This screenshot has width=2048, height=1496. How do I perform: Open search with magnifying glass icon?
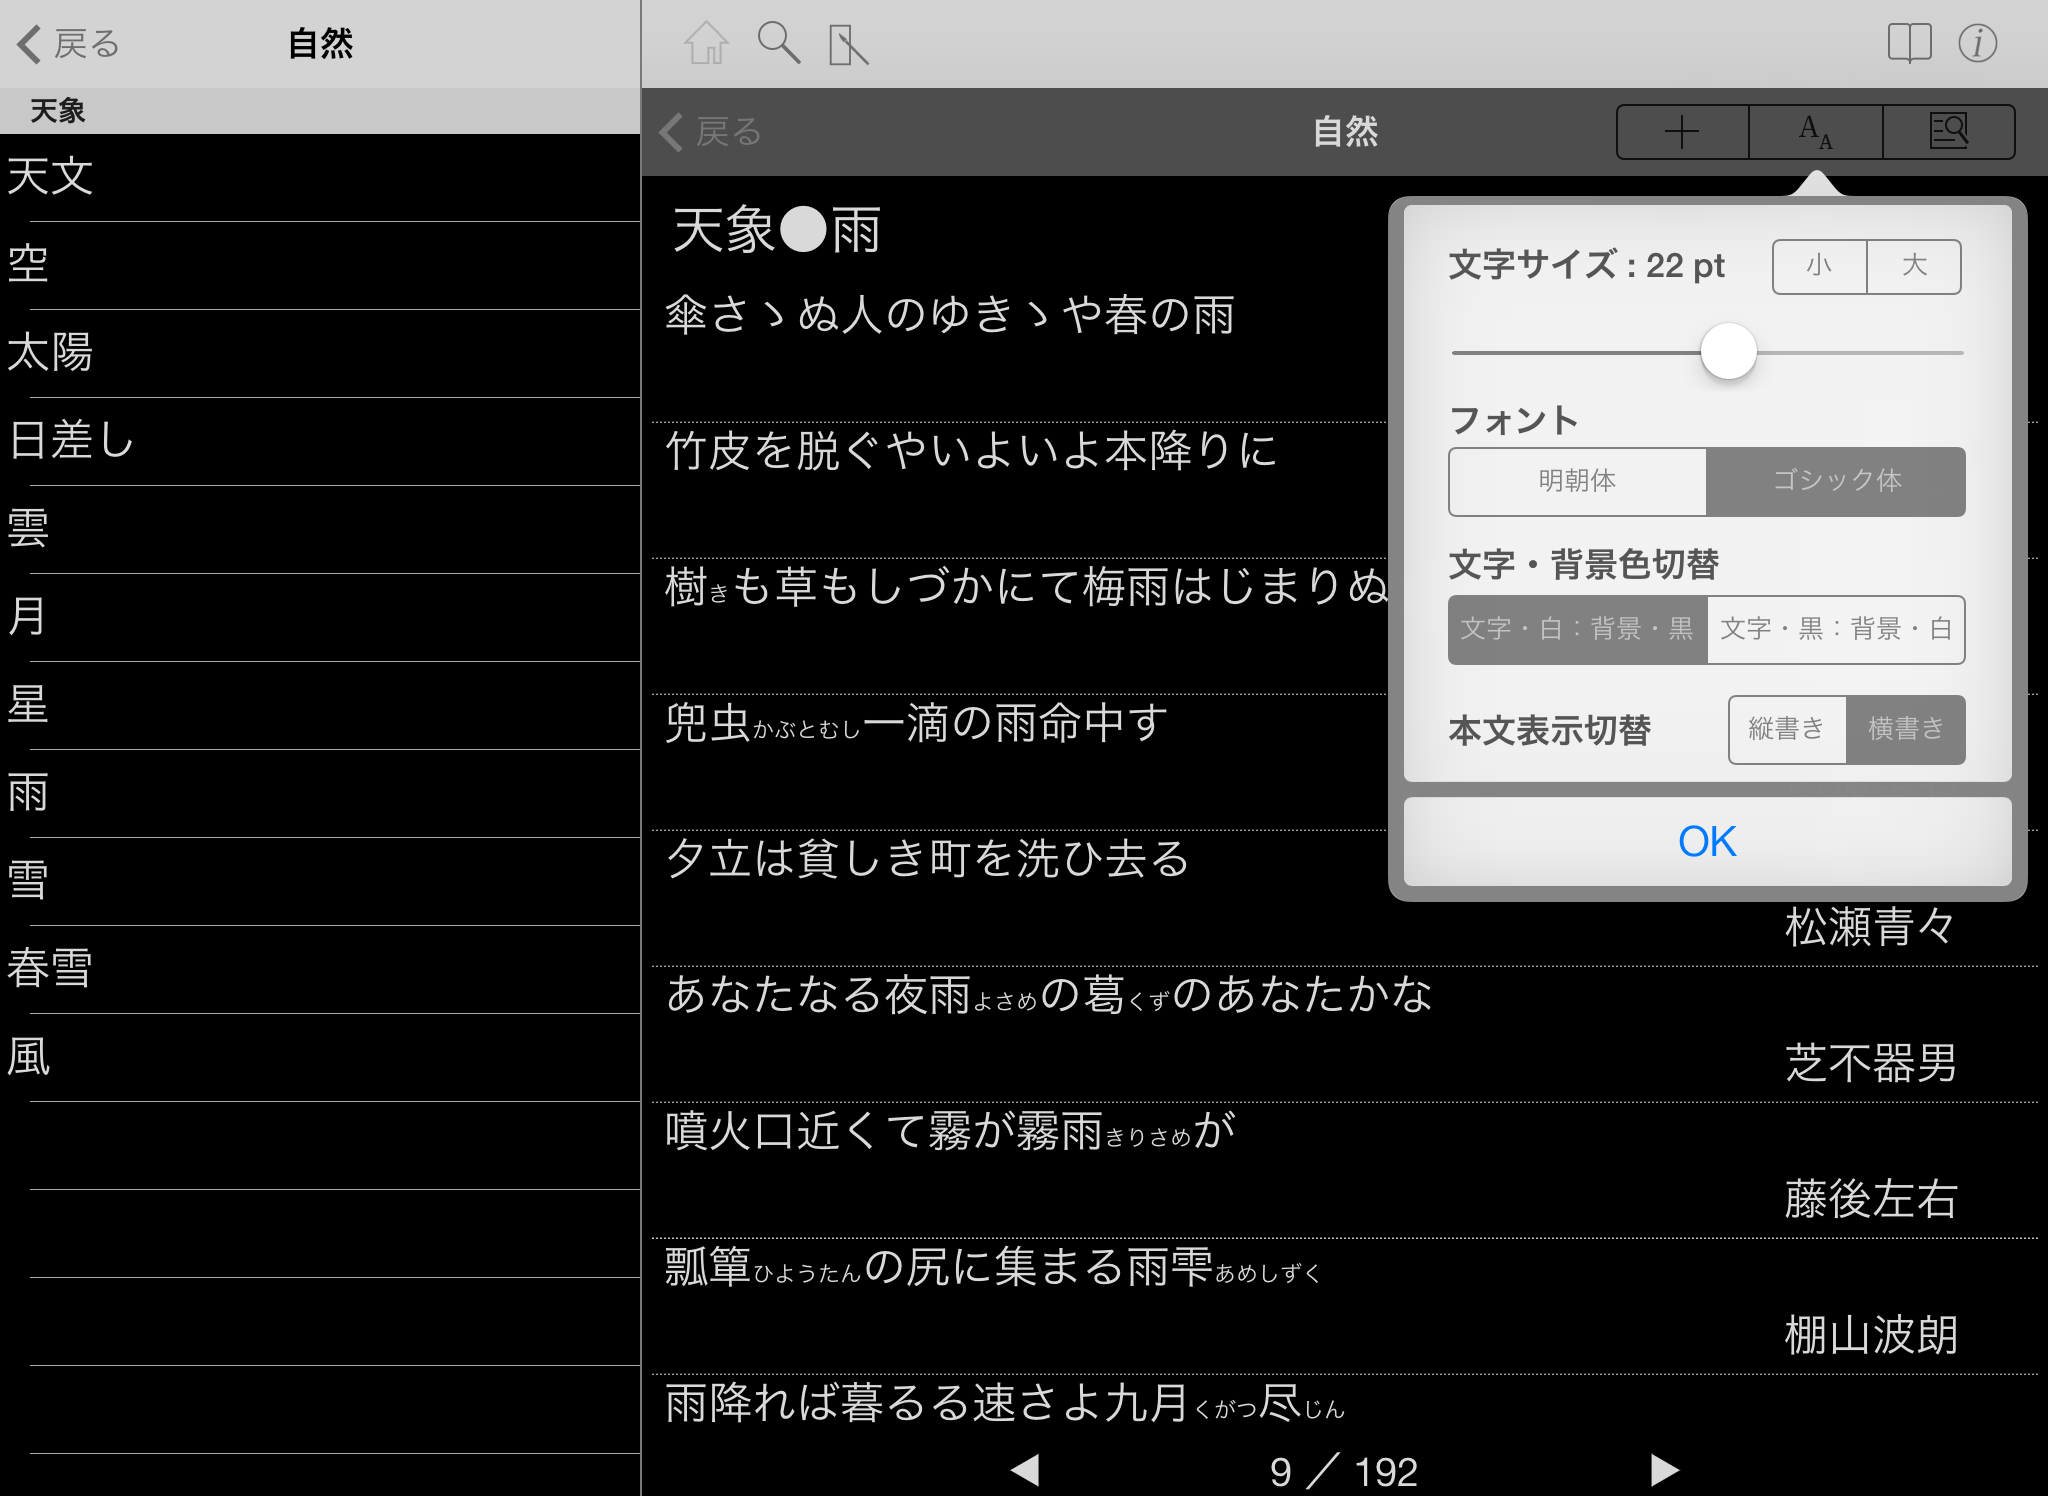[x=778, y=43]
